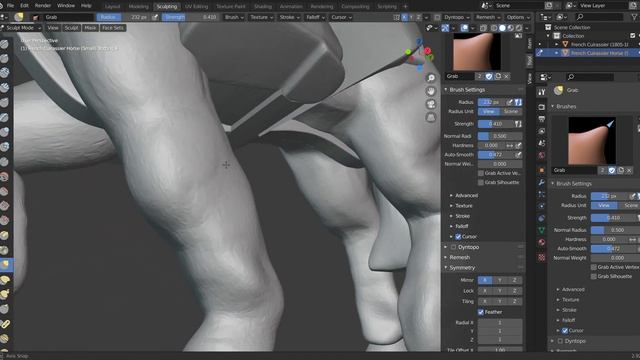Open Material properties tab icon

click(x=541, y=242)
